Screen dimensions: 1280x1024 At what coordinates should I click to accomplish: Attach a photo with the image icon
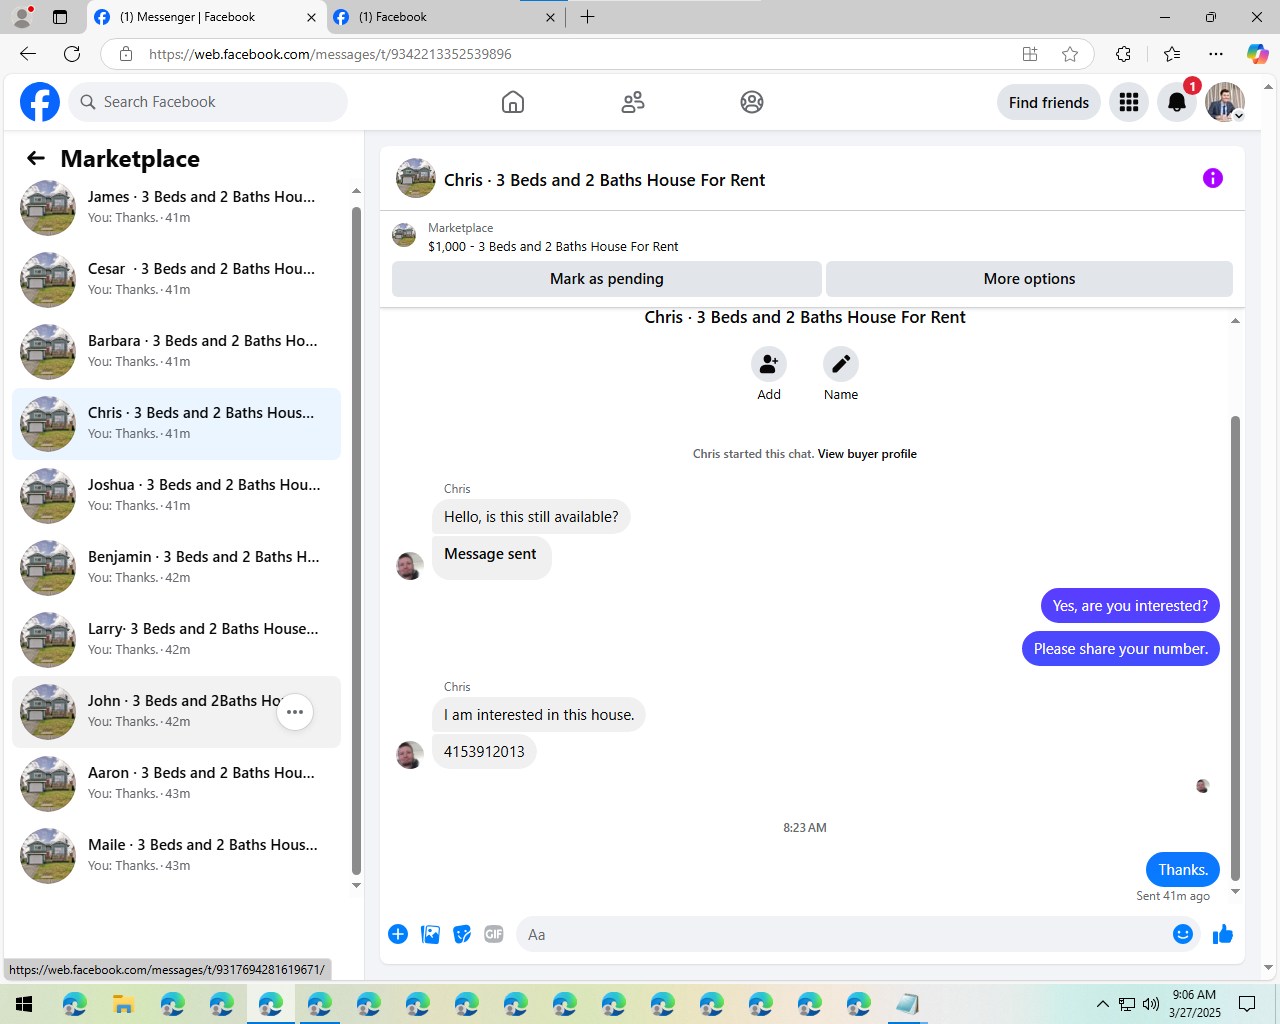[x=430, y=934]
